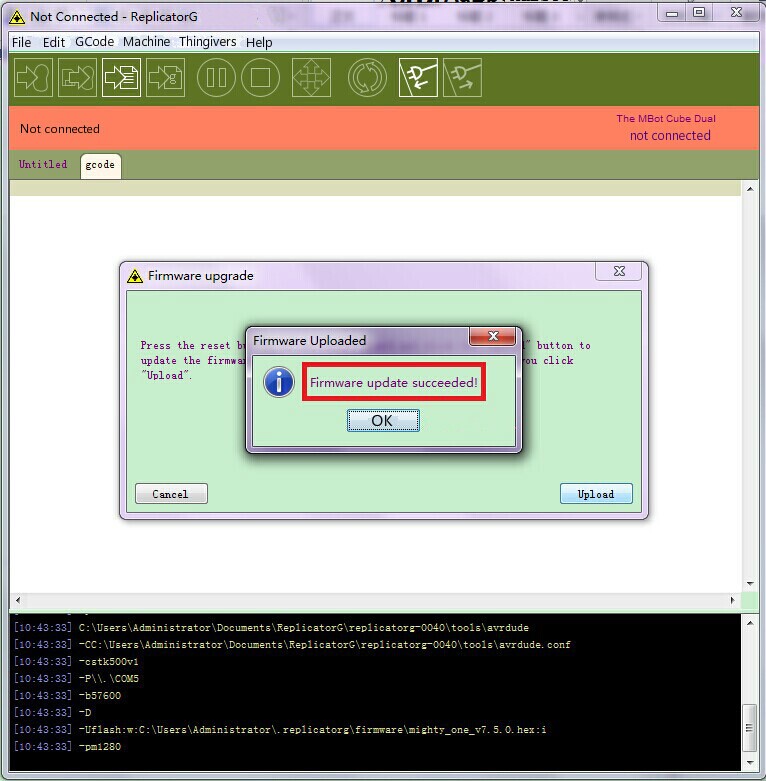Click the Upload button in Firmware upgrade

(x=596, y=494)
